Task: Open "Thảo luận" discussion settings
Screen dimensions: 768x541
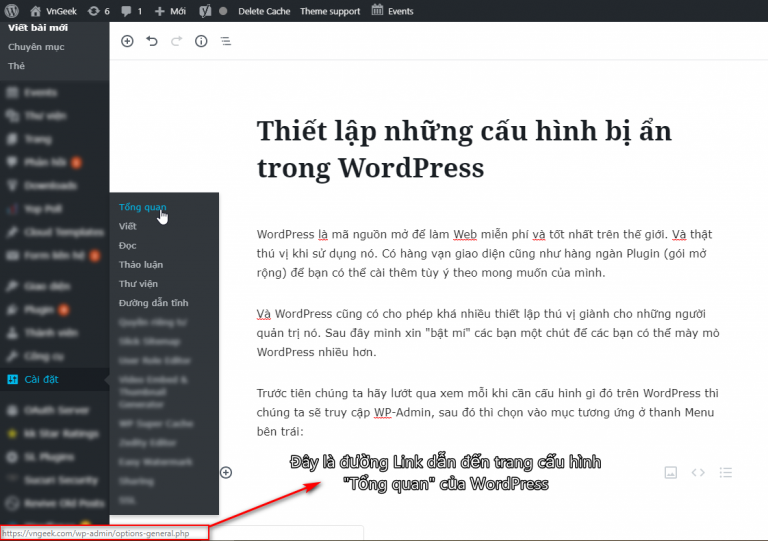Action: (x=141, y=264)
